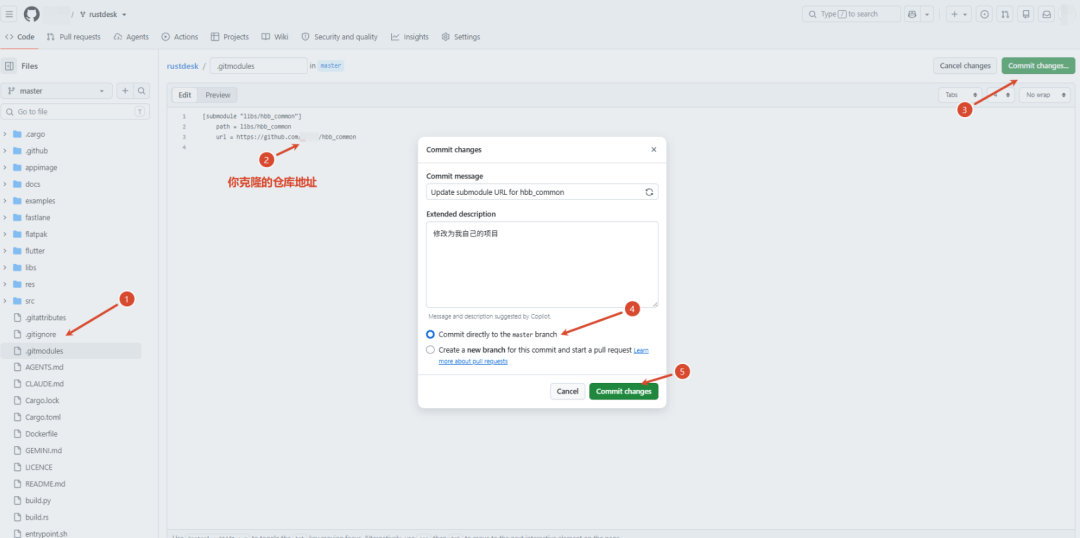Image resolution: width=1080 pixels, height=538 pixels.
Task: Click Commit changes... button in header
Action: (1038, 65)
